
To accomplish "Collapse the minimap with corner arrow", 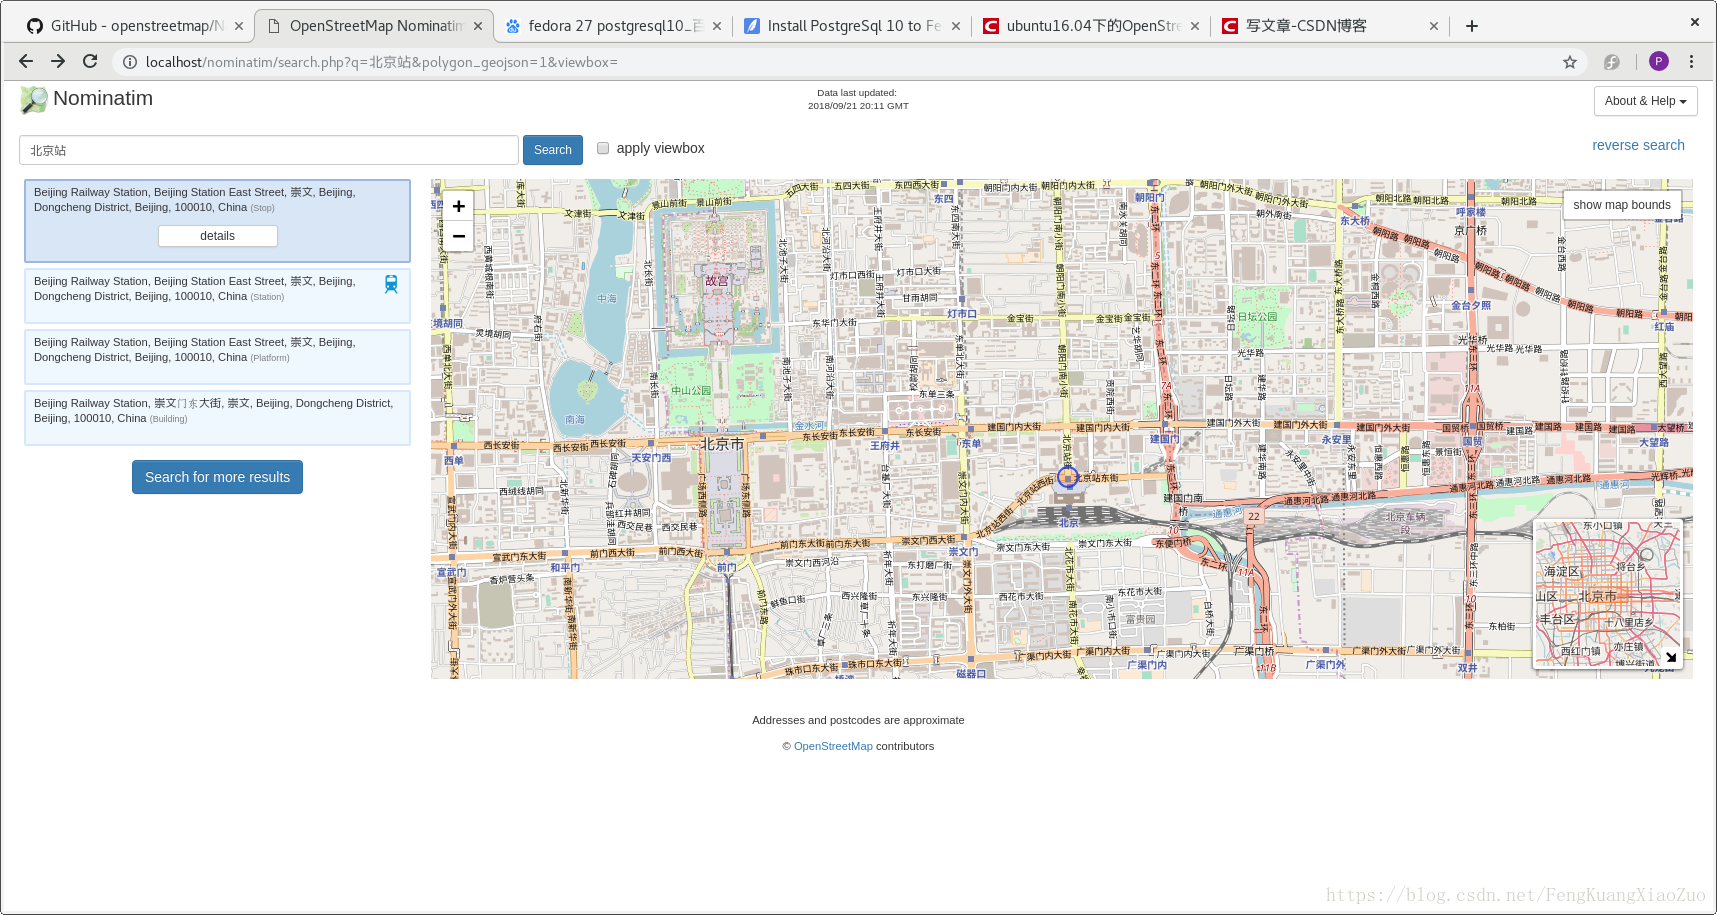I will tap(1671, 657).
